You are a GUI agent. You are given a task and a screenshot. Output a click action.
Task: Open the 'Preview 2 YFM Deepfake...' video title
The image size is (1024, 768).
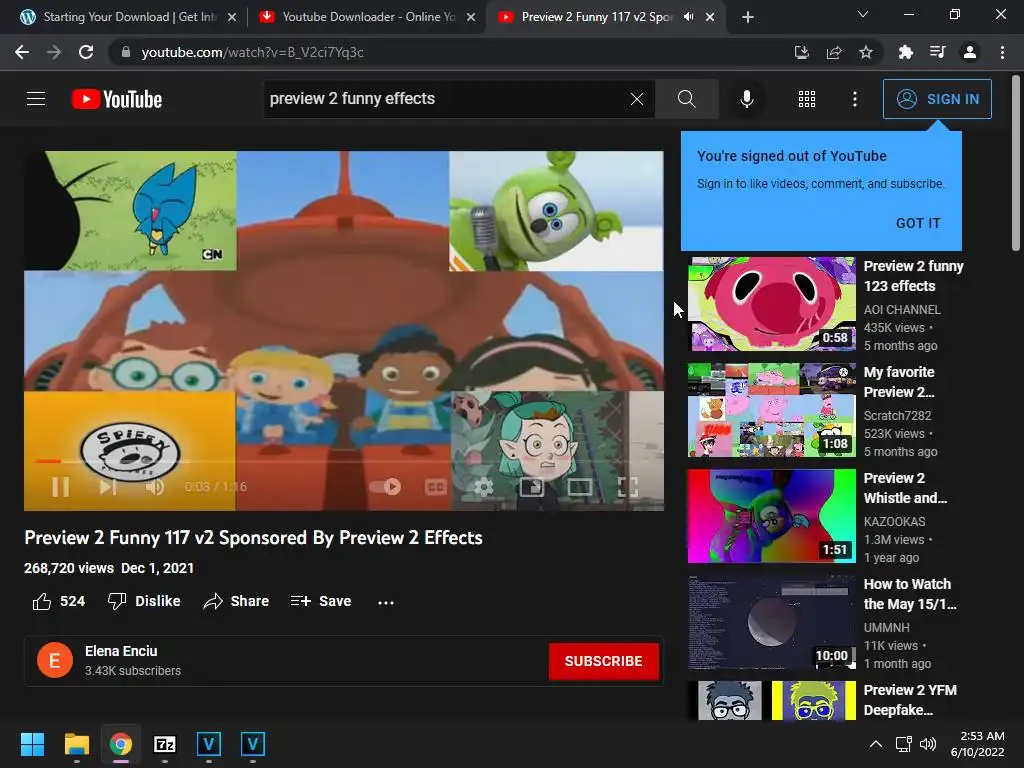(x=910, y=700)
